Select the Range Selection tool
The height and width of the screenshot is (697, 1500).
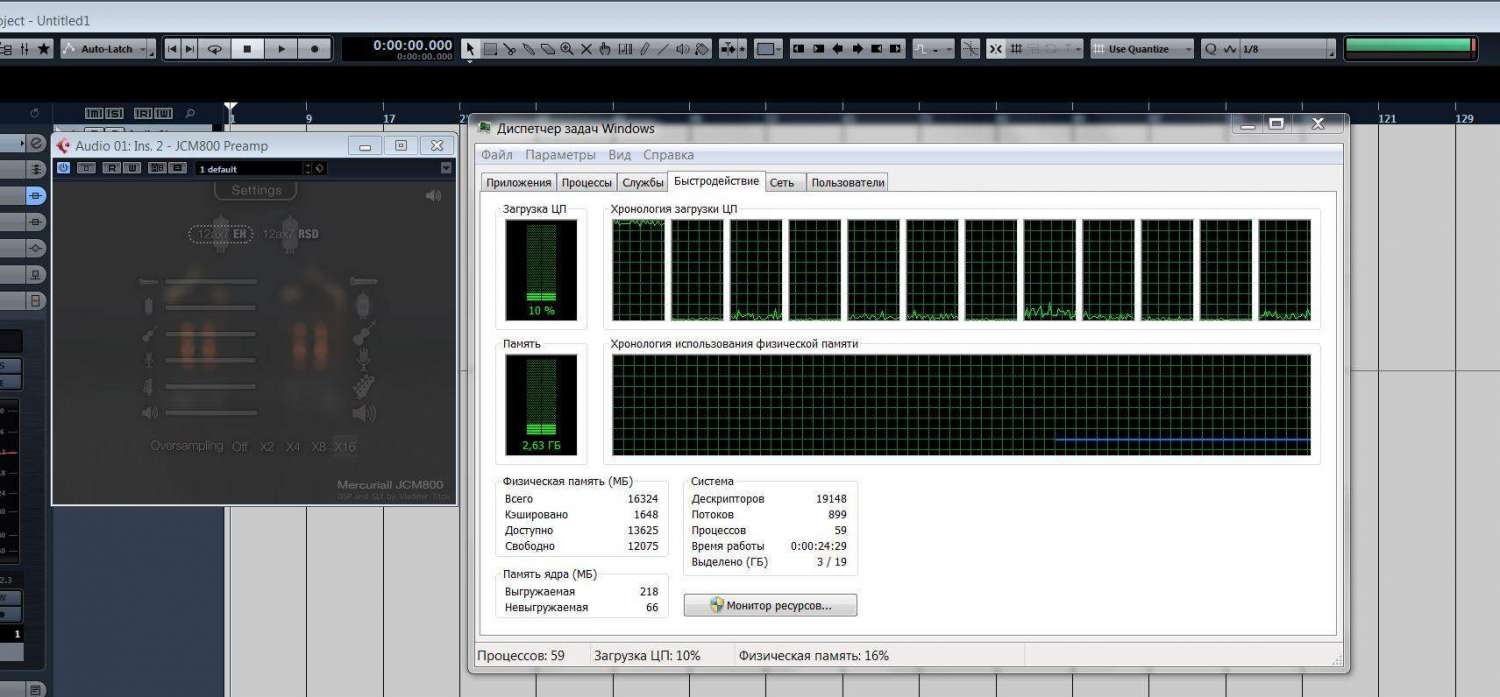tap(490, 48)
